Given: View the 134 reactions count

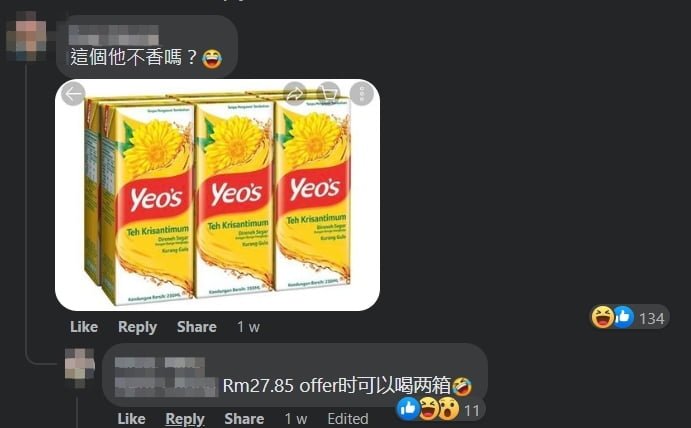Looking at the screenshot, I should (x=651, y=318).
